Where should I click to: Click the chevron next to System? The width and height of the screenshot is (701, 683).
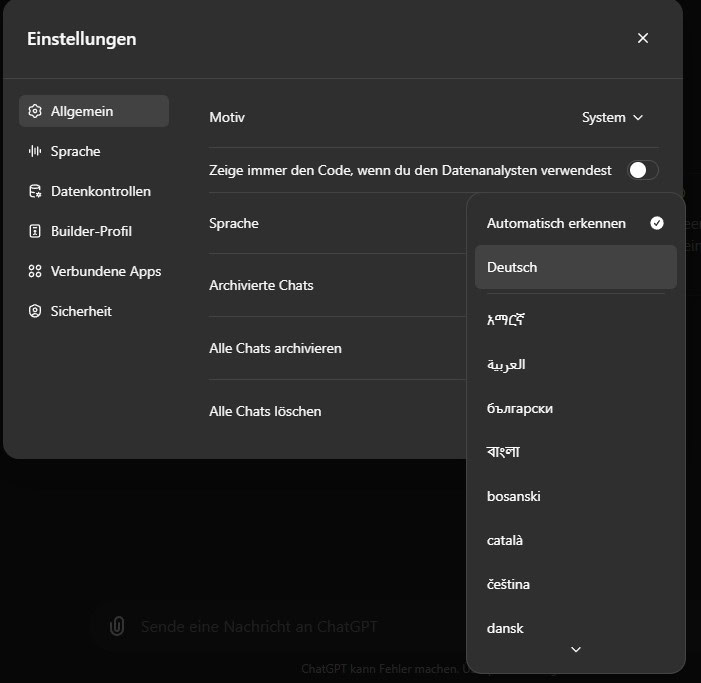[x=638, y=118]
